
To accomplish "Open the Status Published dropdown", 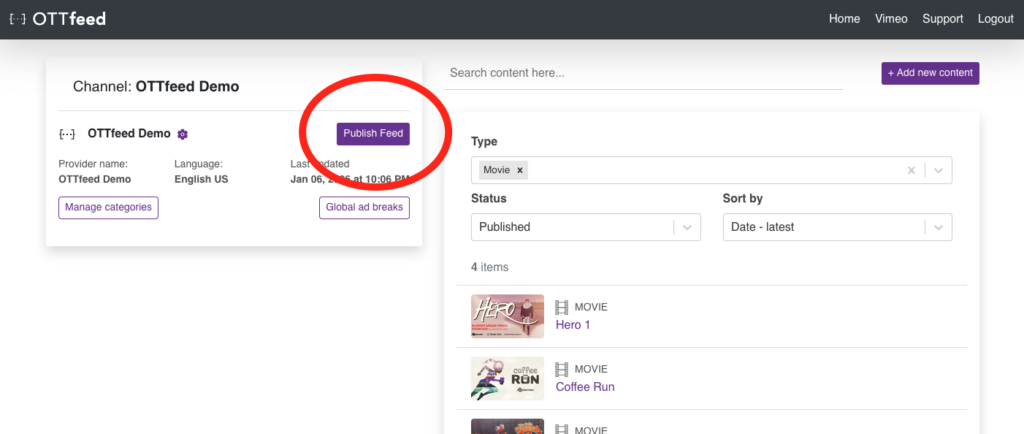I will pos(586,227).
